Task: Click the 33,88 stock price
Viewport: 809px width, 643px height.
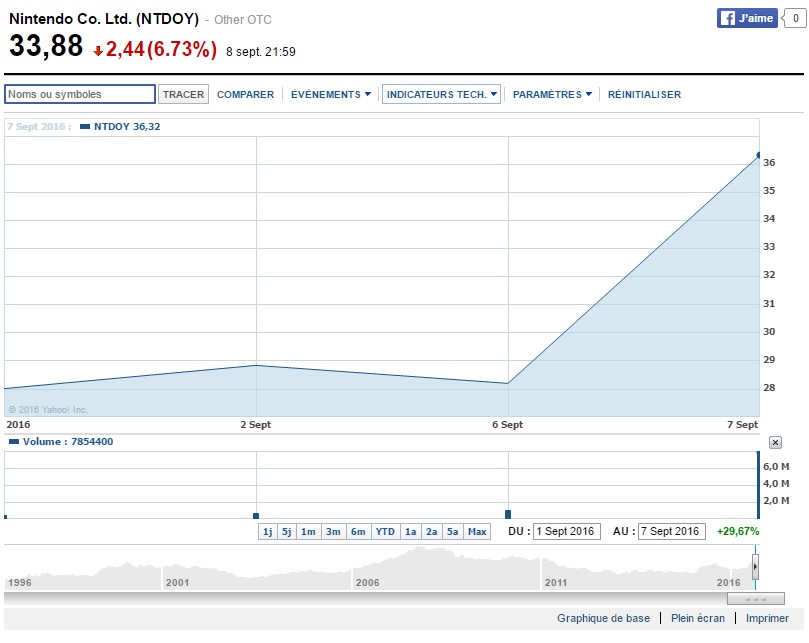Action: point(46,45)
